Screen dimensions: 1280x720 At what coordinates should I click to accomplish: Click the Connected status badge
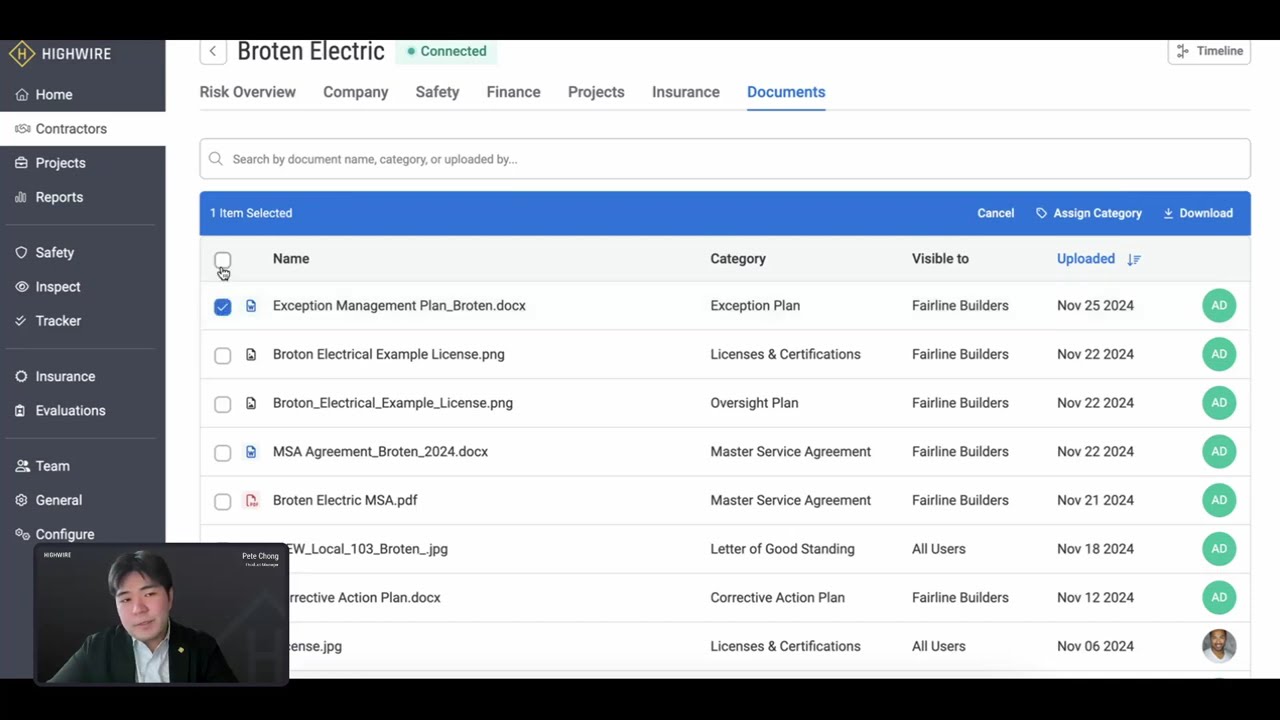[x=446, y=51]
